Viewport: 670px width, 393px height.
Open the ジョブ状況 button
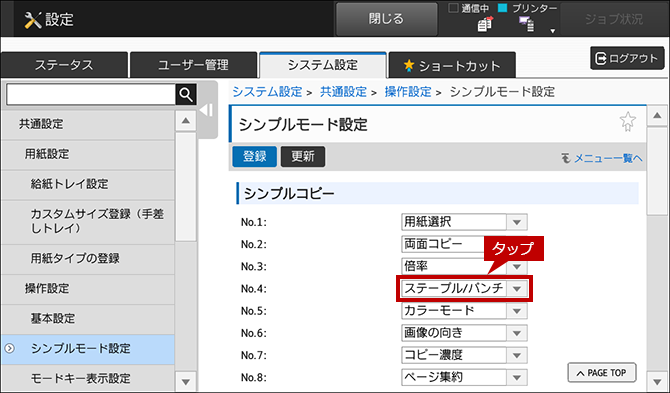pyautogui.click(x=614, y=19)
